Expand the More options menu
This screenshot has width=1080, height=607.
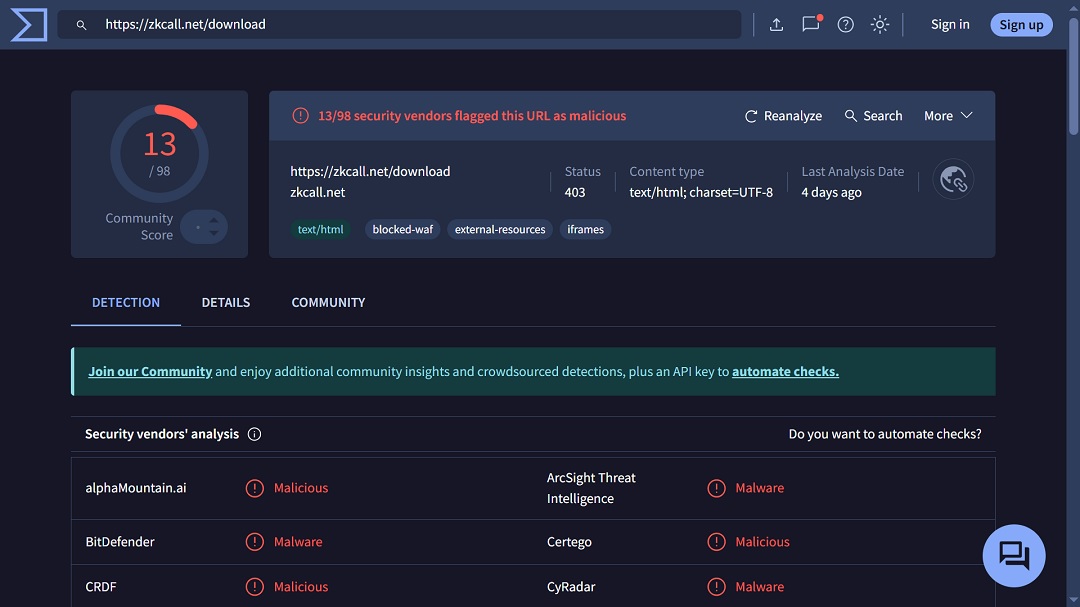click(x=946, y=115)
